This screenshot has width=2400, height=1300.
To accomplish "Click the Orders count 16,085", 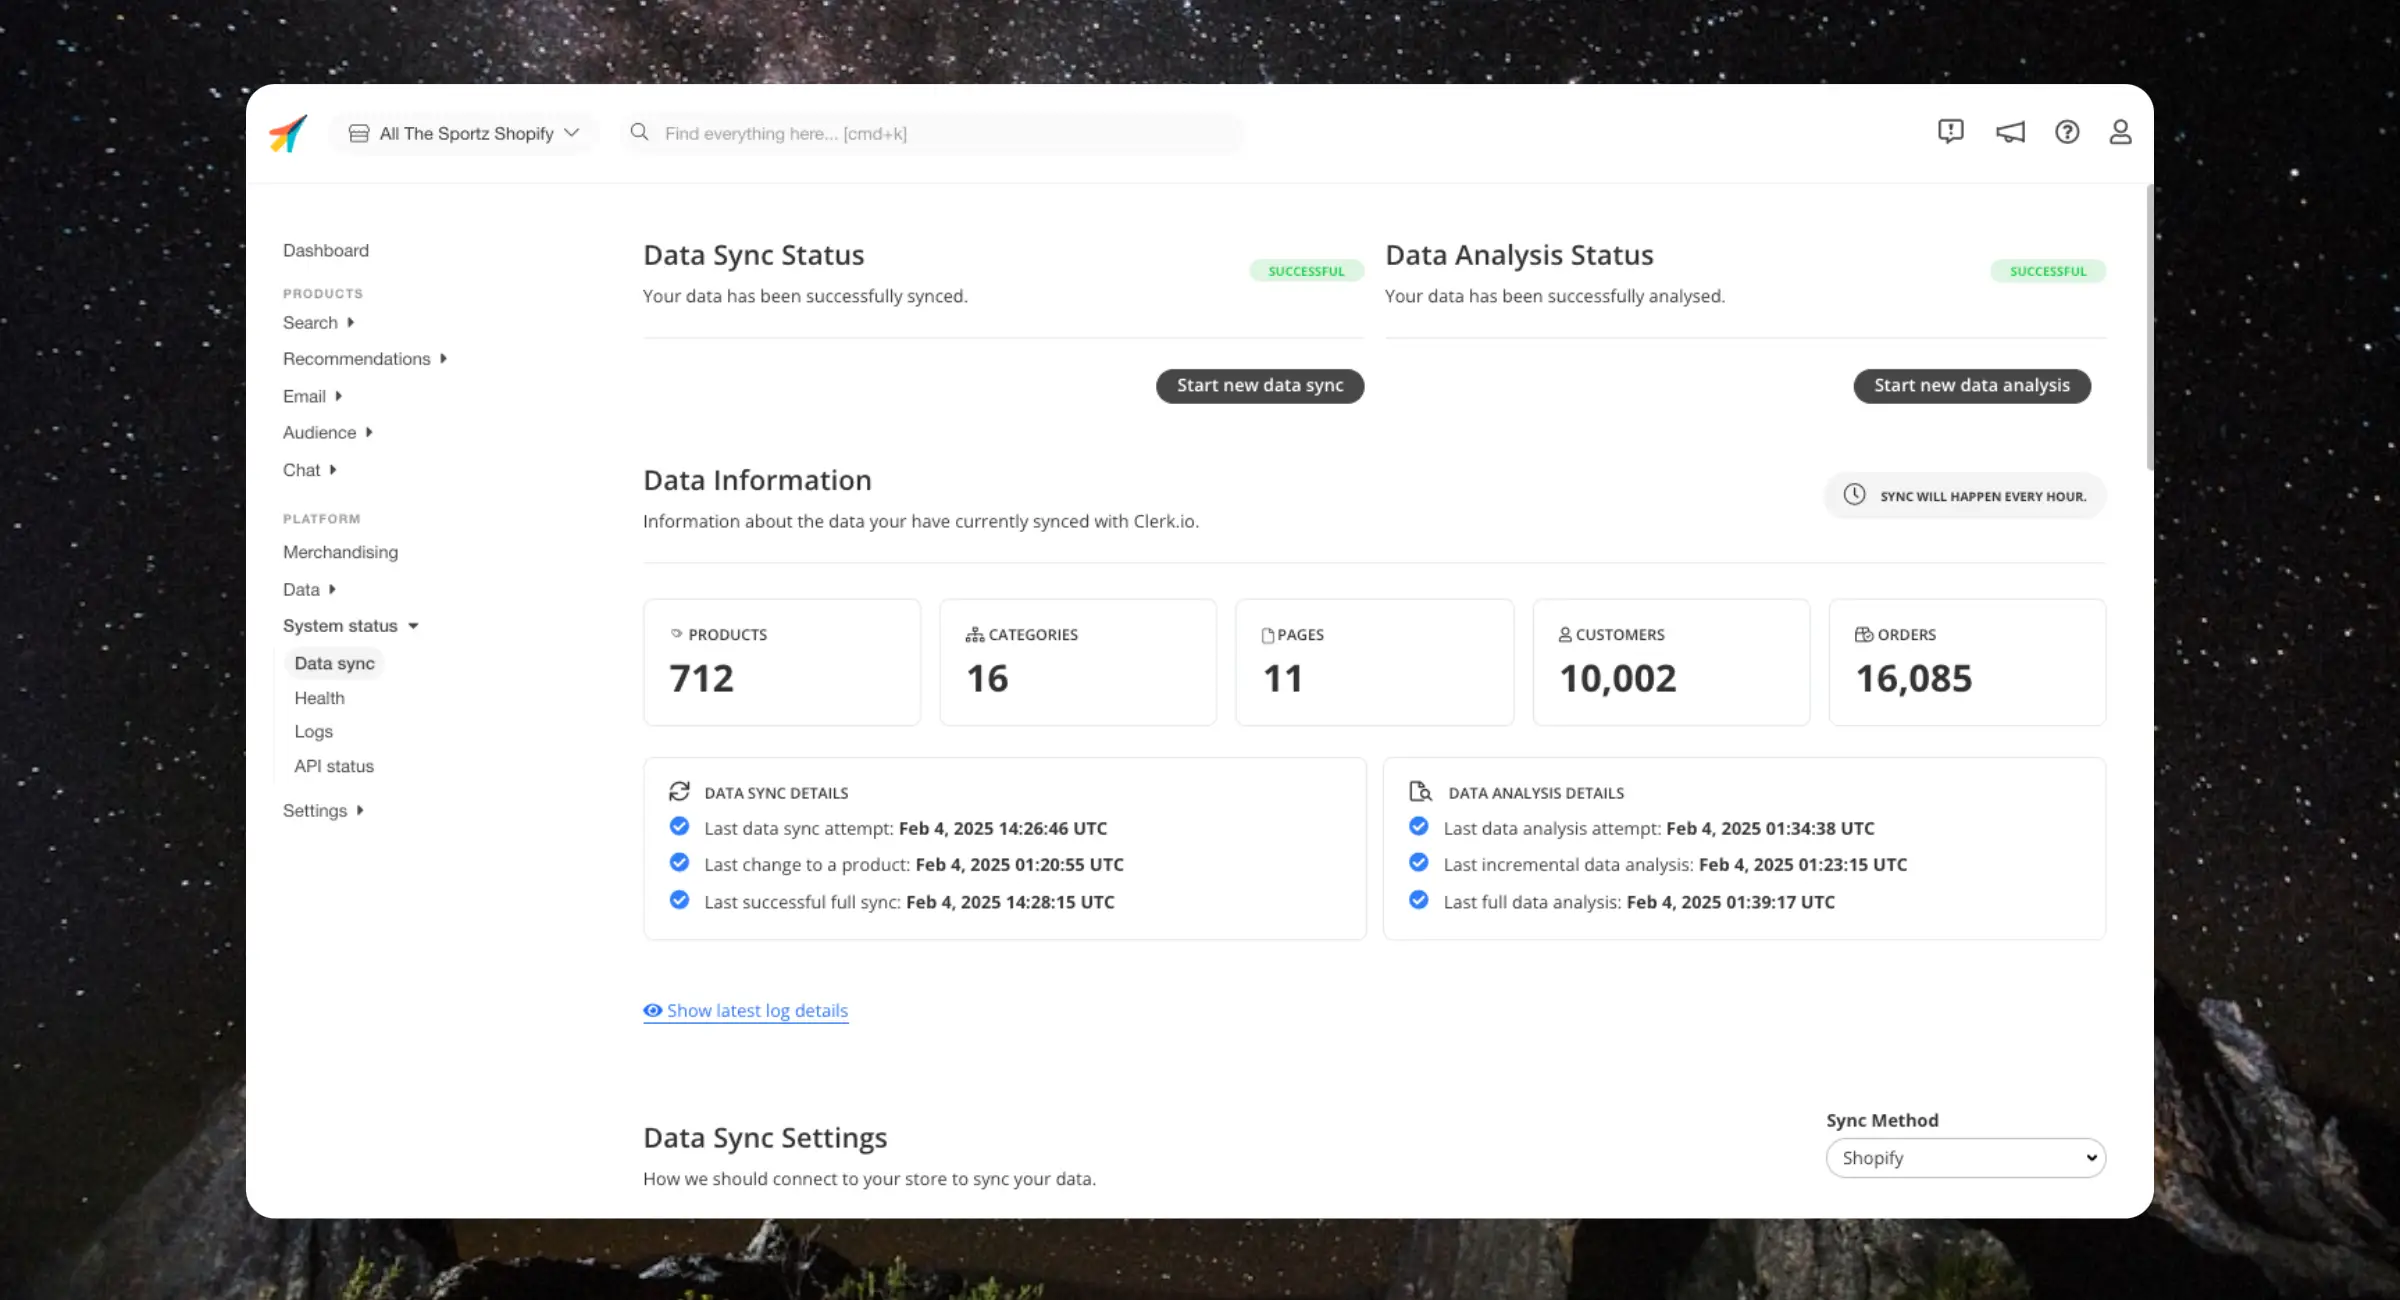I will click(x=1914, y=679).
